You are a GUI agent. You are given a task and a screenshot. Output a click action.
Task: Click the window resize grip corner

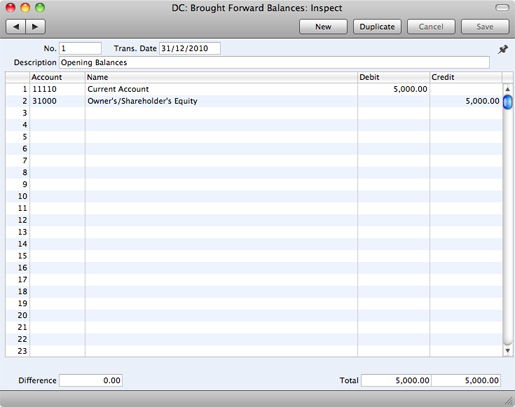(509, 400)
